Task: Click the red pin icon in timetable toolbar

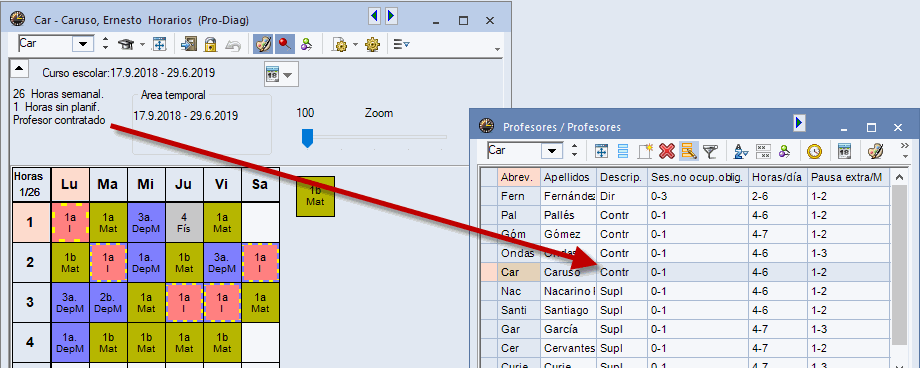Action: (285, 44)
